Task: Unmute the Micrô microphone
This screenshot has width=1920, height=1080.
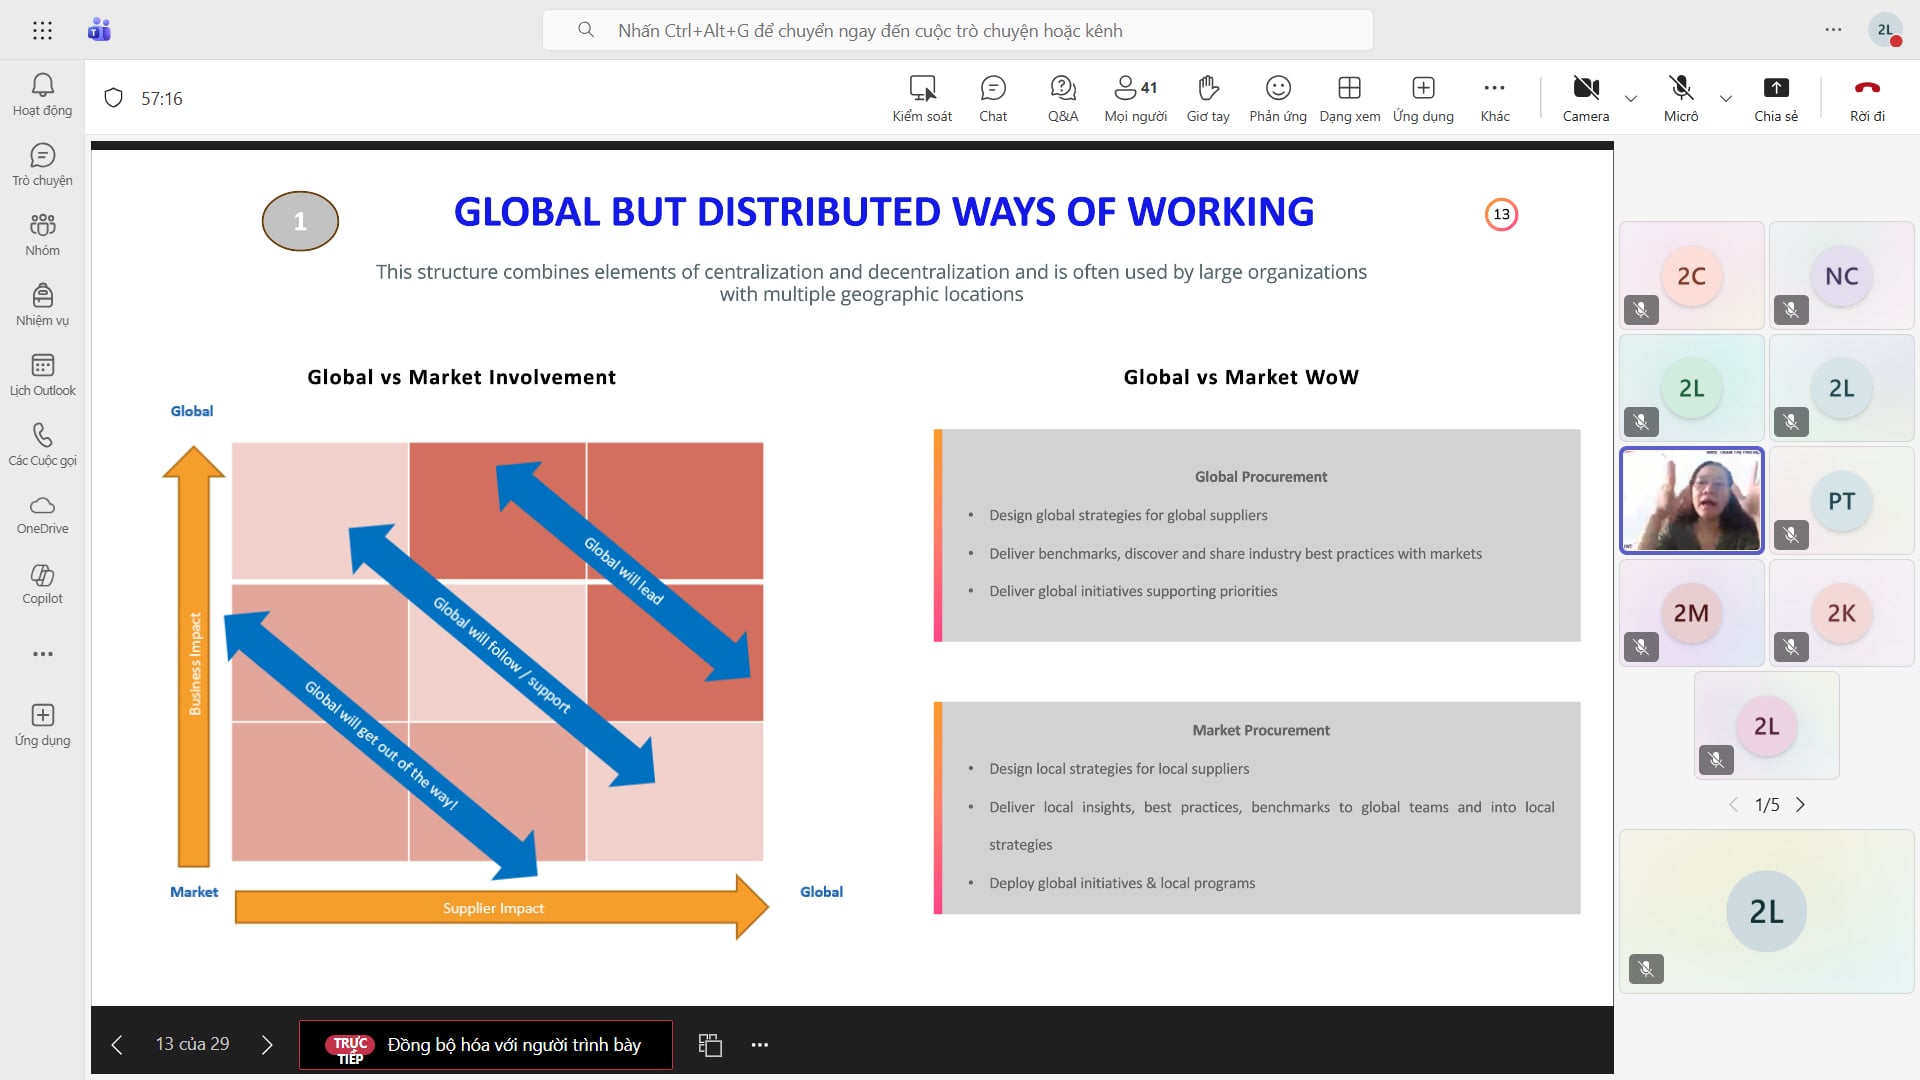Action: tap(1680, 98)
